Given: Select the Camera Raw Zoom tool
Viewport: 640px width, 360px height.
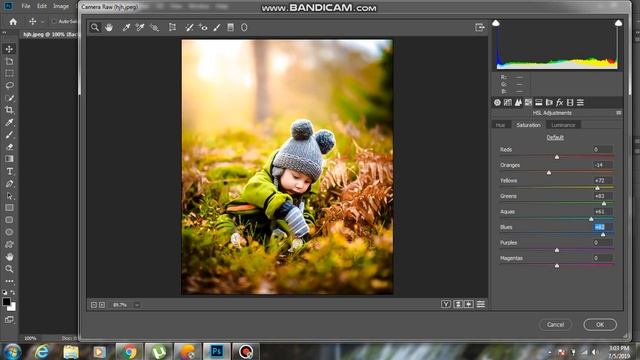Looking at the screenshot, I should [x=95, y=27].
